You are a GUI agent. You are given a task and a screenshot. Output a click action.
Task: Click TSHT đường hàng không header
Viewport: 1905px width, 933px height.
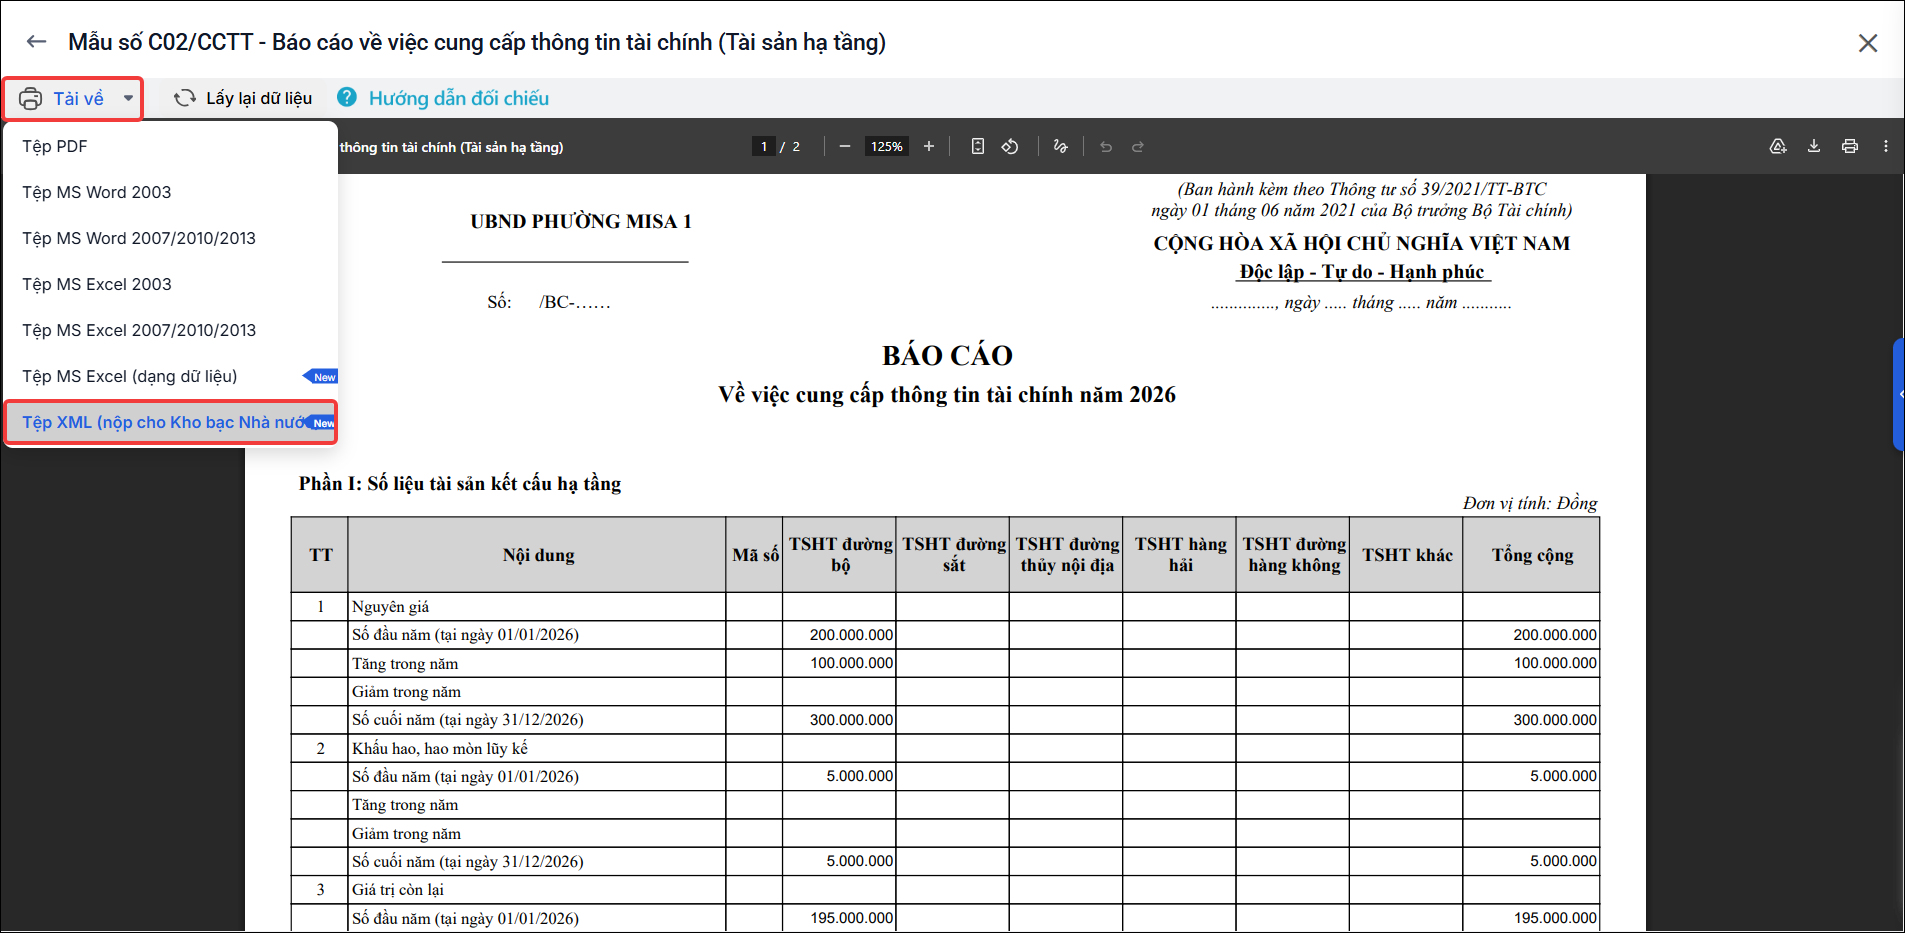click(x=1294, y=555)
